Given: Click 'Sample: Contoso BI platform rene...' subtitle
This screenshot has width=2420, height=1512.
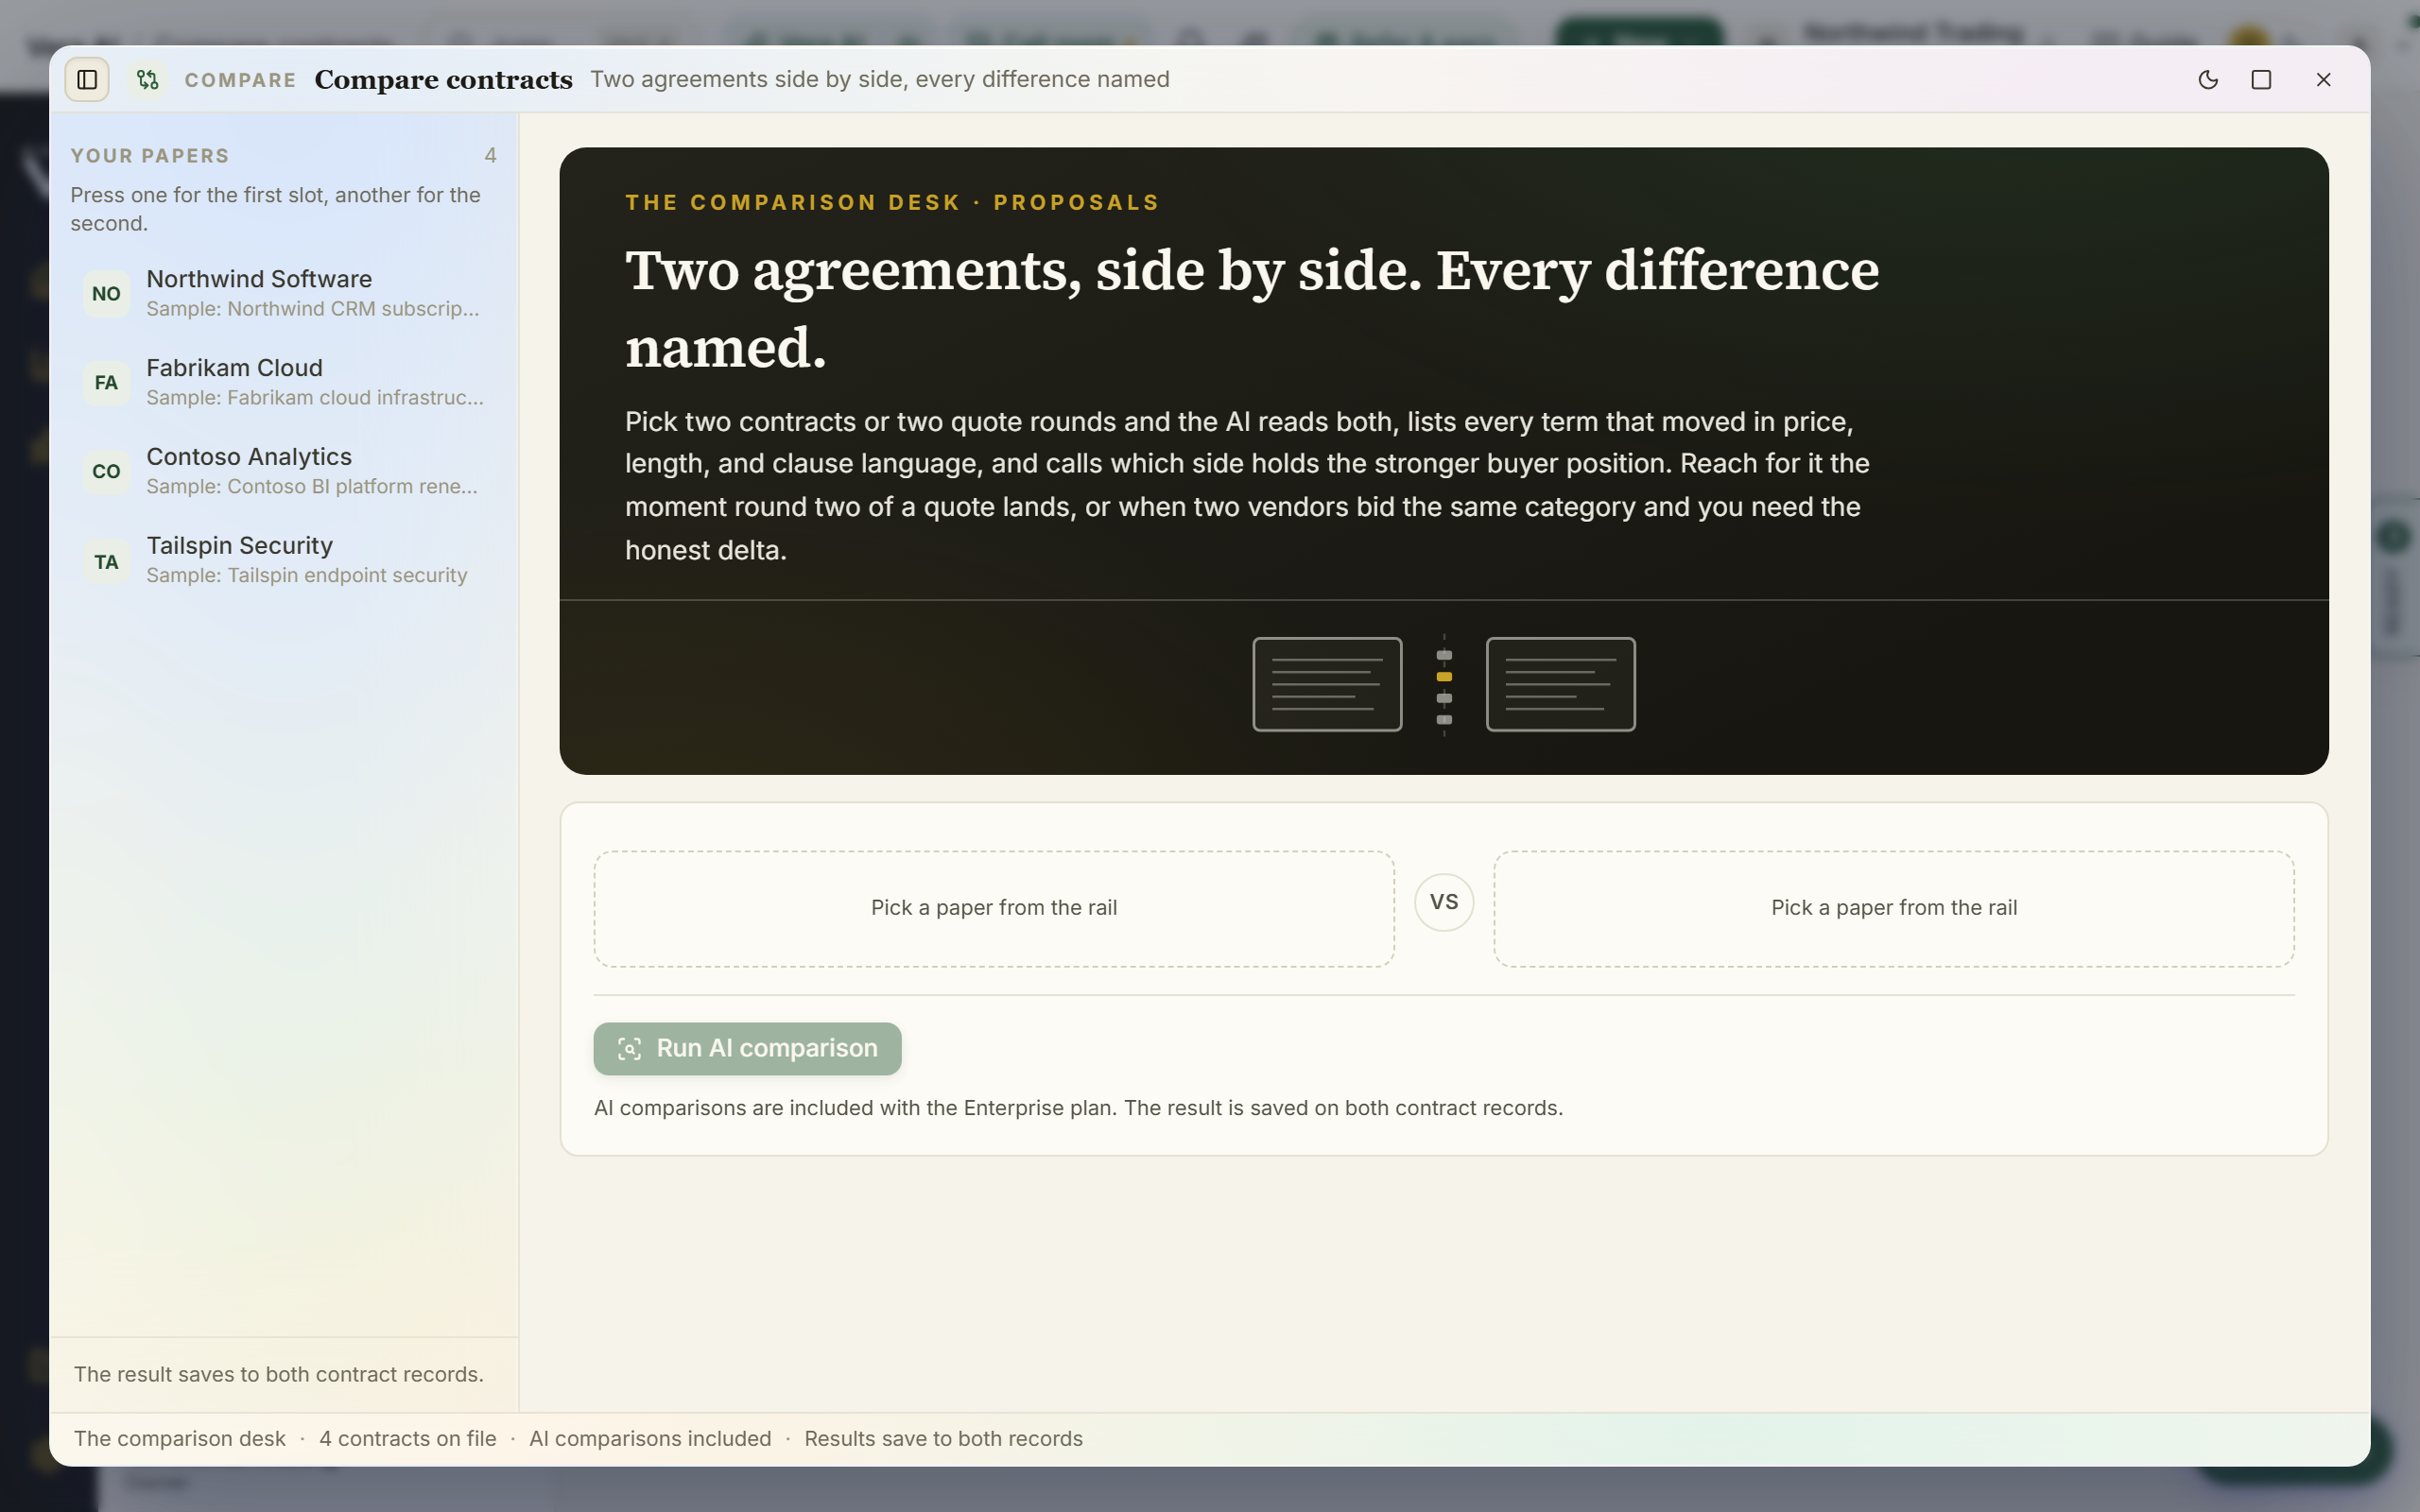Looking at the screenshot, I should point(312,487).
